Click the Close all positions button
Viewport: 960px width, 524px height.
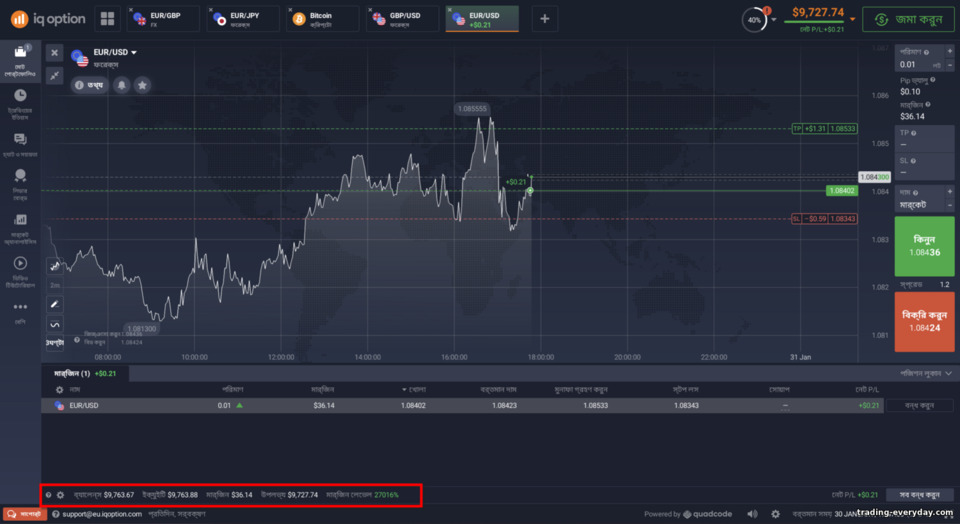(920, 495)
